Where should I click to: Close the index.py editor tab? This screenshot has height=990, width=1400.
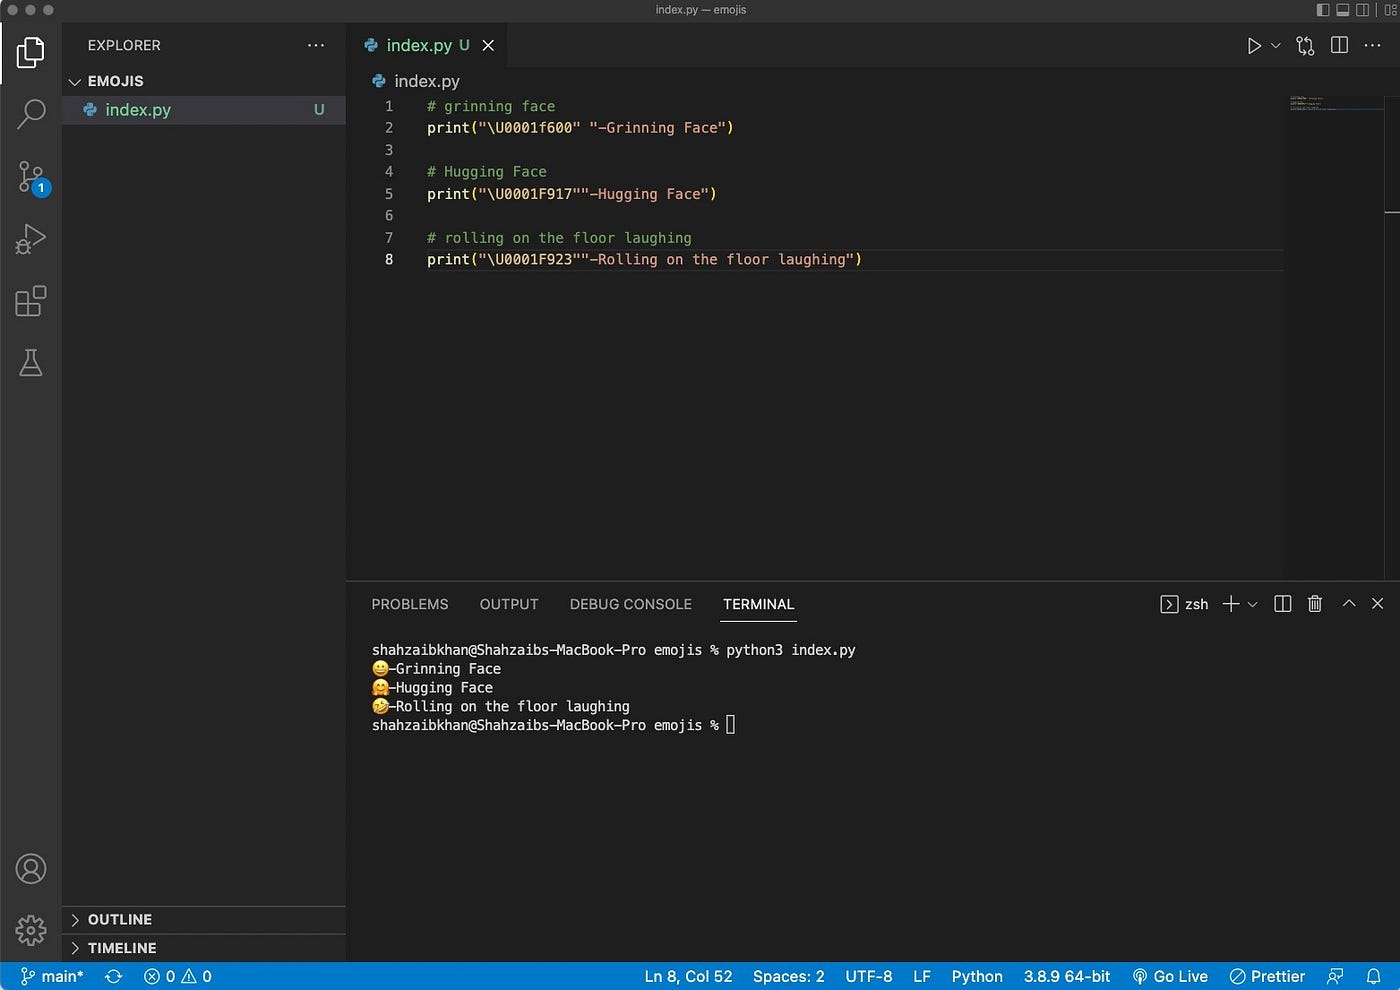(488, 45)
